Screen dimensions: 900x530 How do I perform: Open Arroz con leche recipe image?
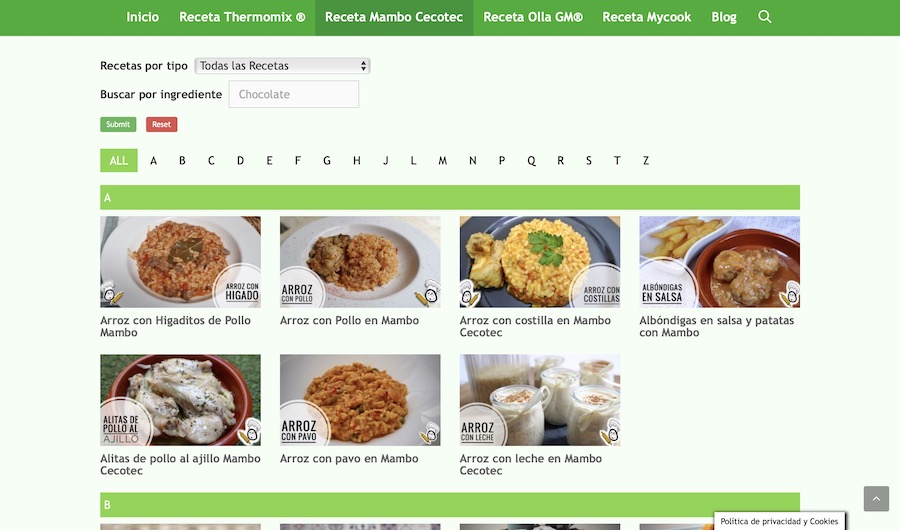click(x=540, y=400)
